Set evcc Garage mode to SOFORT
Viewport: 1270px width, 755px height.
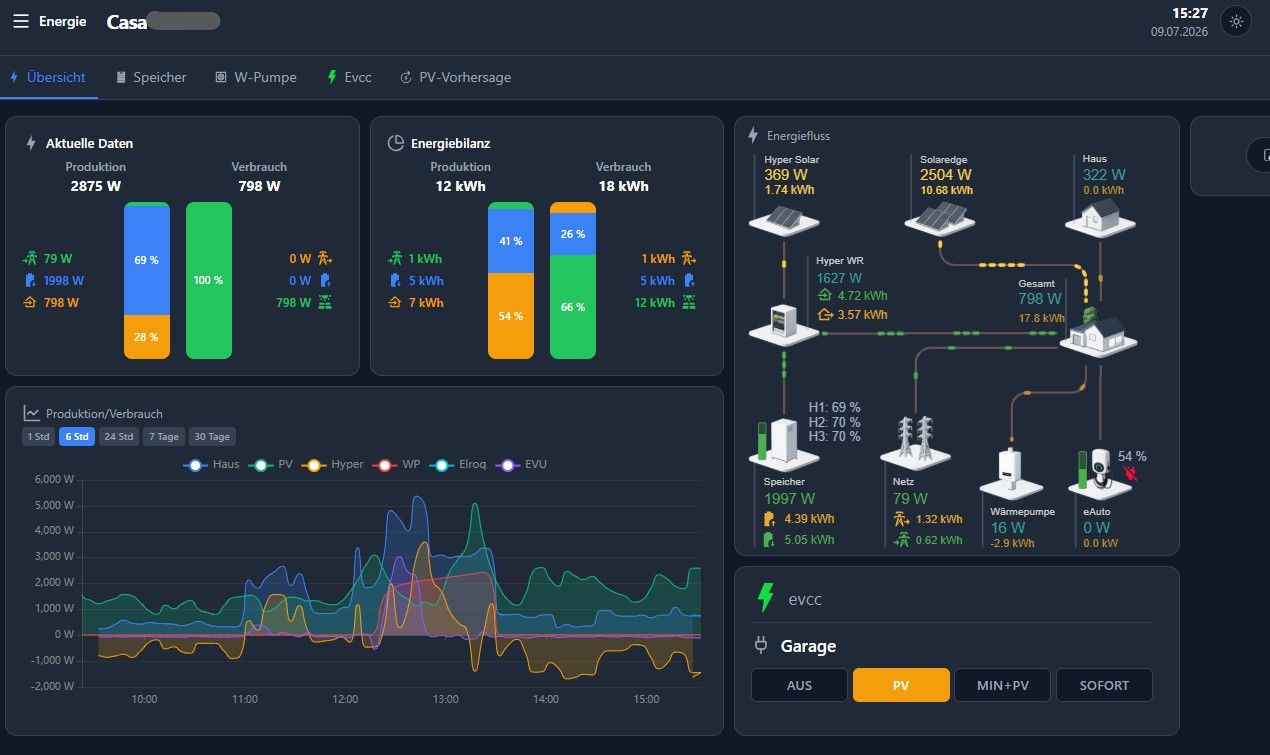click(x=1104, y=685)
